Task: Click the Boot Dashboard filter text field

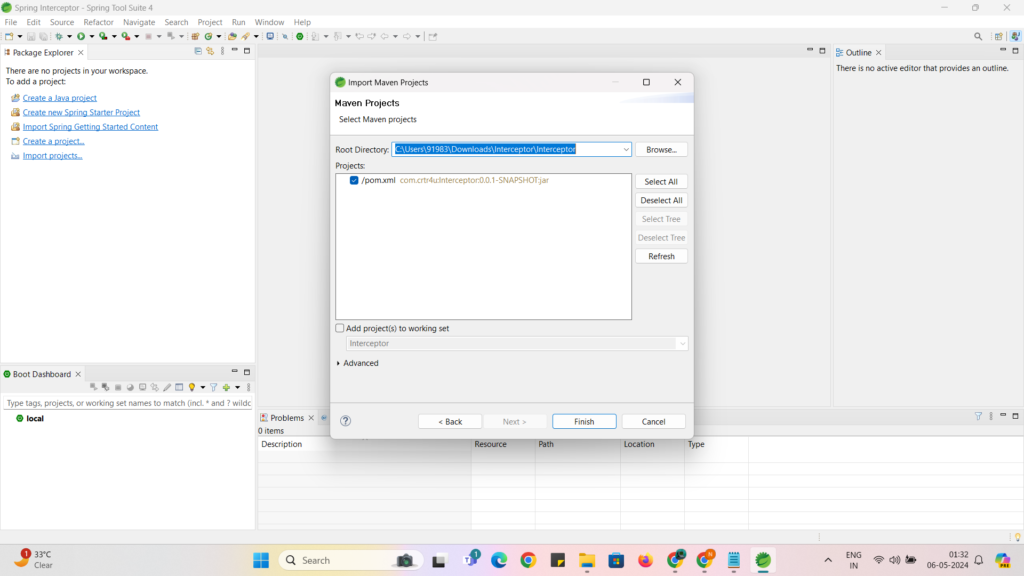Action: click(x=128, y=403)
